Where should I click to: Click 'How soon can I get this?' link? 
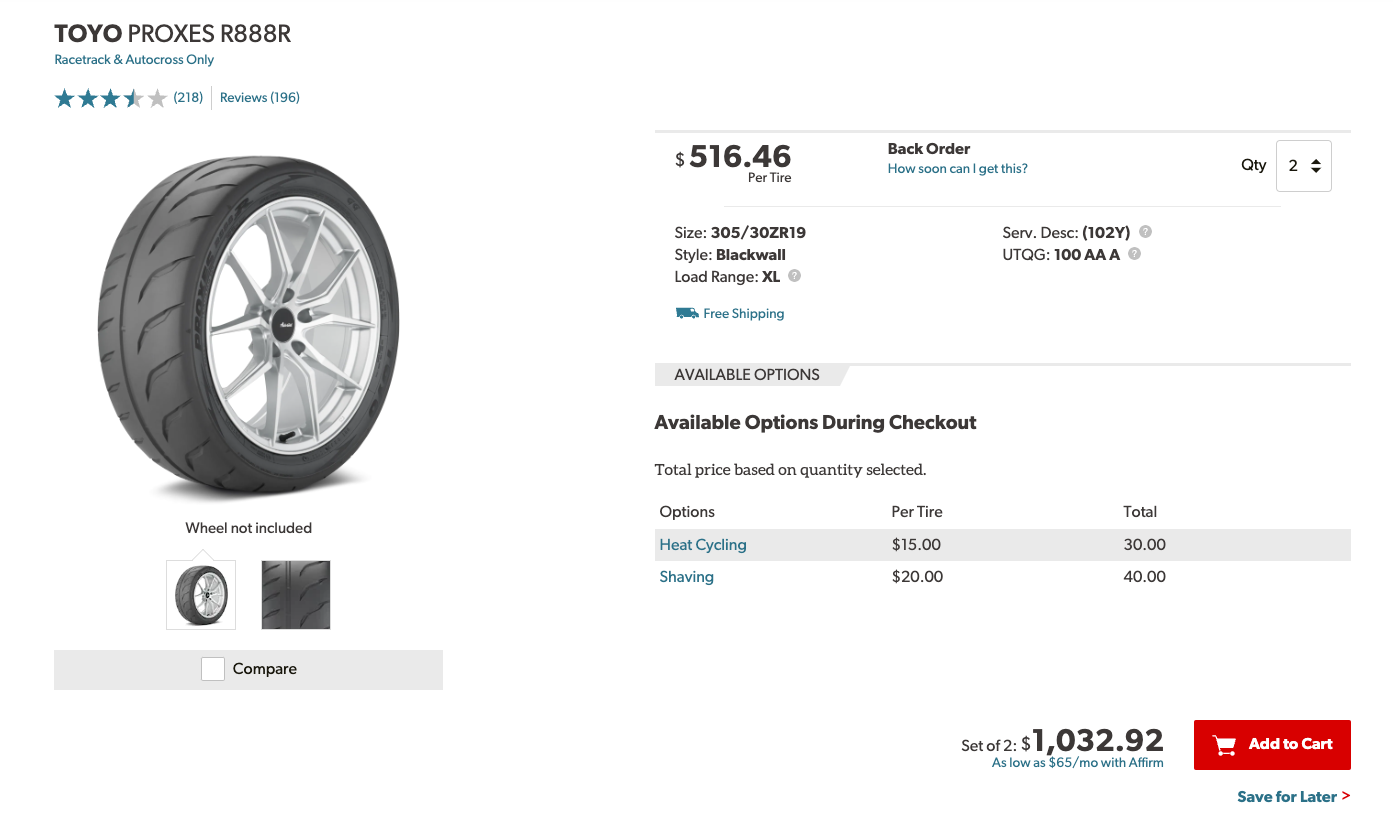click(957, 169)
